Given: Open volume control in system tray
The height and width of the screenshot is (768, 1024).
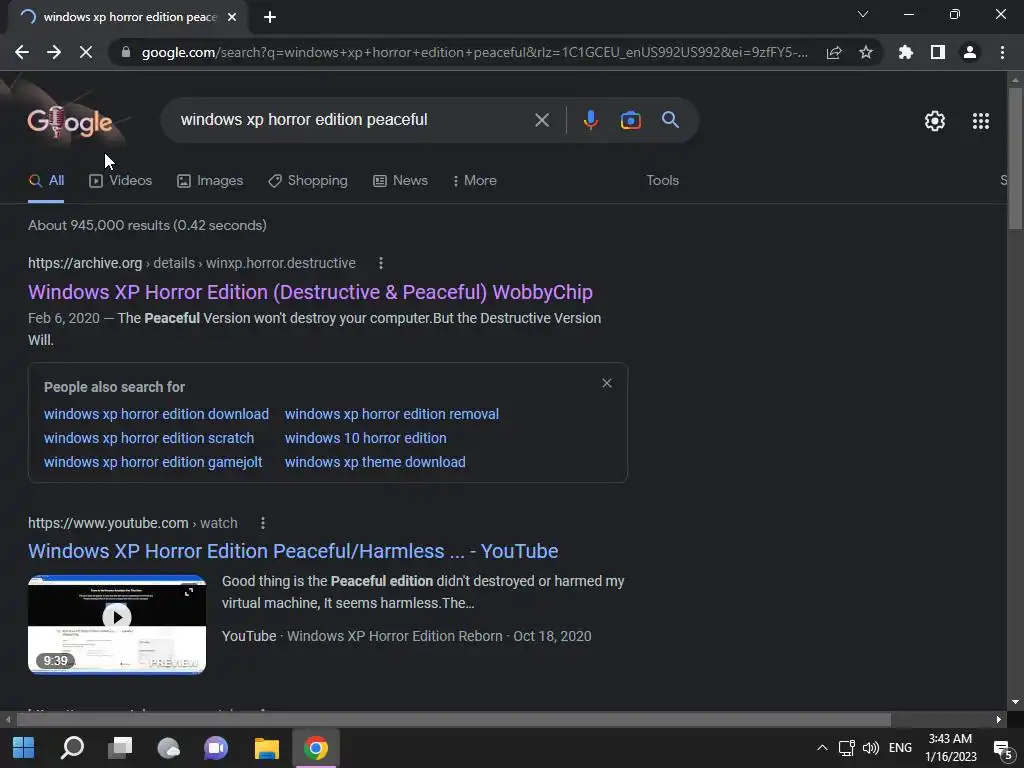Looking at the screenshot, I should (x=871, y=748).
